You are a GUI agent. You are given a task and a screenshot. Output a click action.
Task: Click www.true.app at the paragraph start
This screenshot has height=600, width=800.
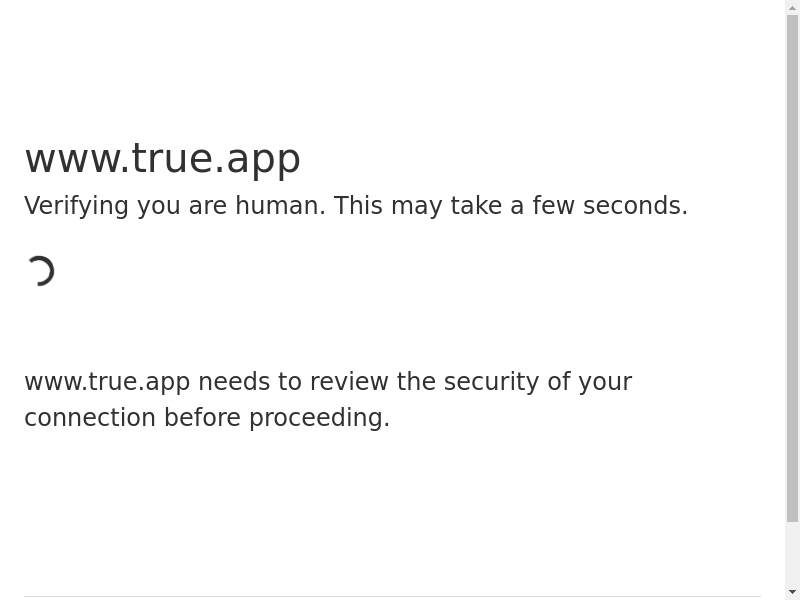pyautogui.click(x=107, y=382)
